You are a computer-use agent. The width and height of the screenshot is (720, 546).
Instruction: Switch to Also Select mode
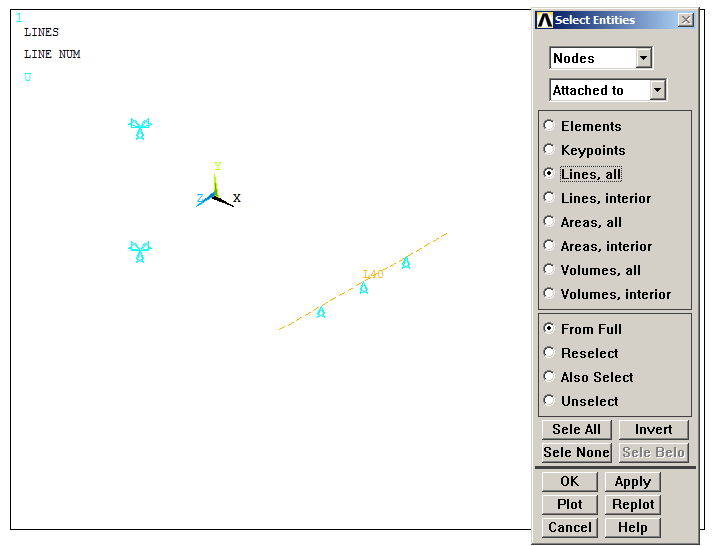click(549, 376)
